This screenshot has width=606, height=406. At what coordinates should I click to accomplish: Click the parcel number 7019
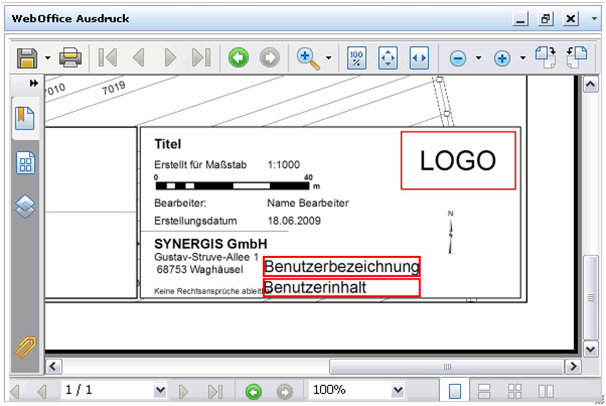tap(114, 88)
